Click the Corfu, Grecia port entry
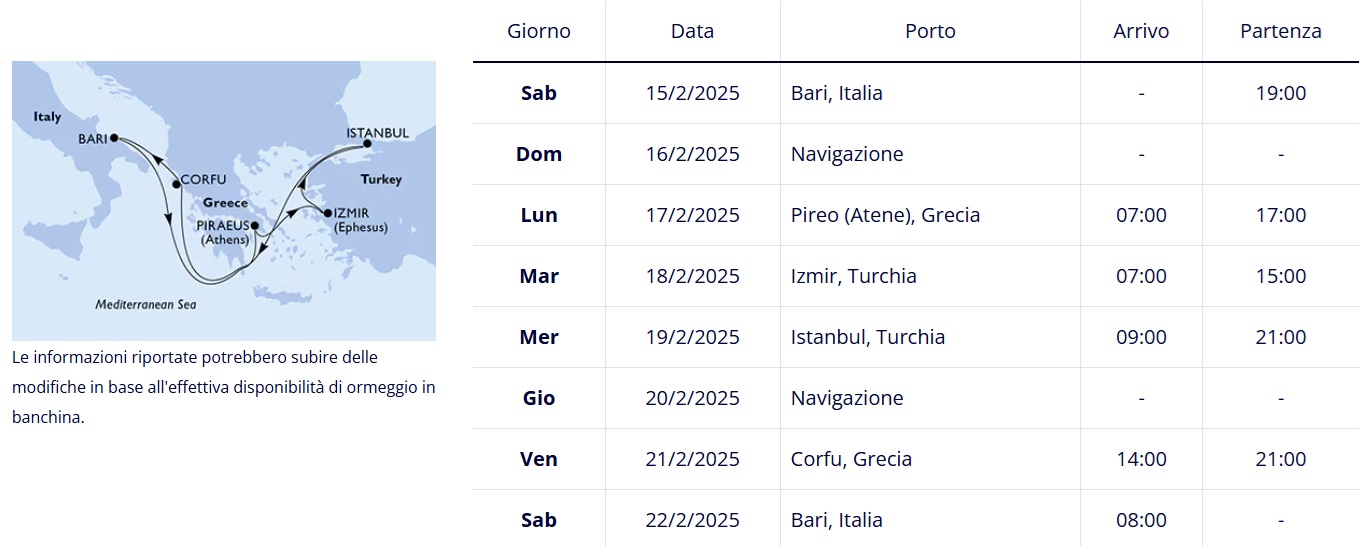 pyautogui.click(x=851, y=459)
